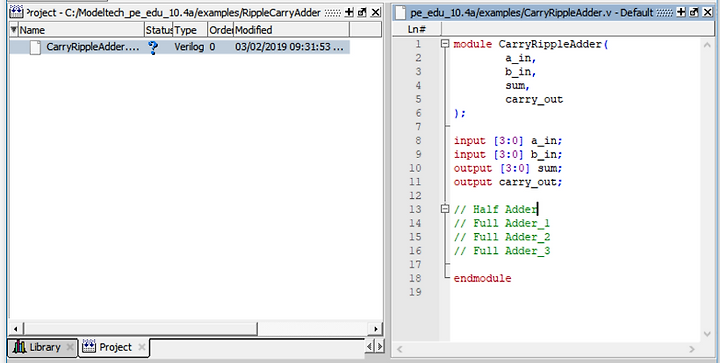Screen dimensions: 720x363
Task: Click editor vertical scroll down arrow
Action: click(707, 334)
